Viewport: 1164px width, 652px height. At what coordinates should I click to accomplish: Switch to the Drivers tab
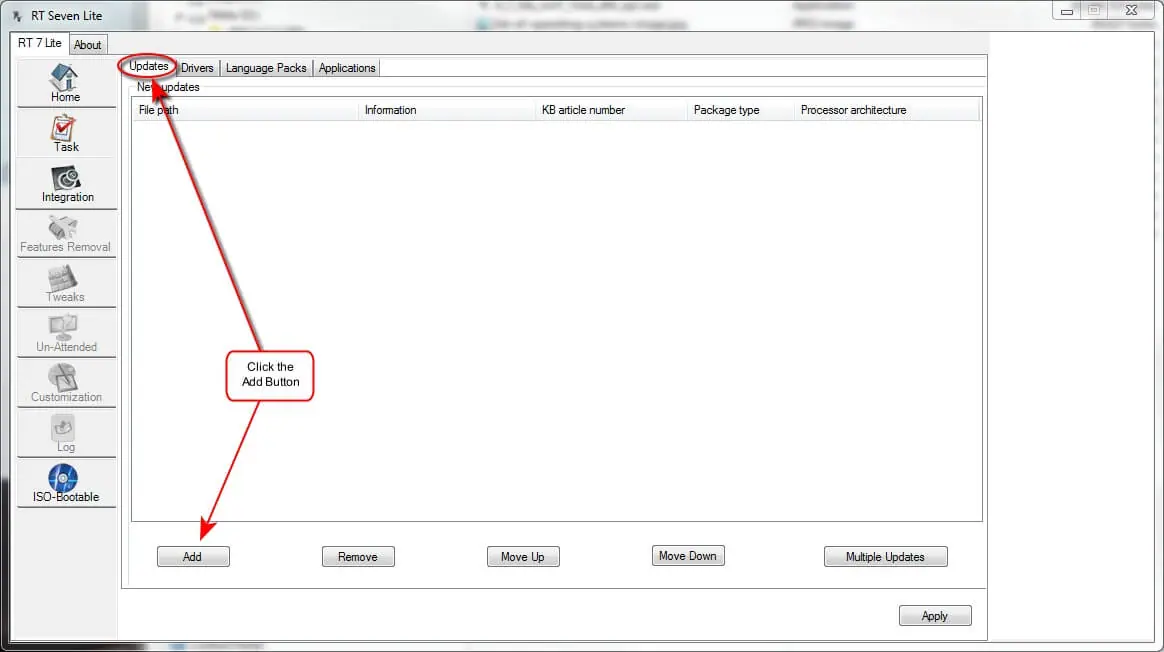point(197,68)
